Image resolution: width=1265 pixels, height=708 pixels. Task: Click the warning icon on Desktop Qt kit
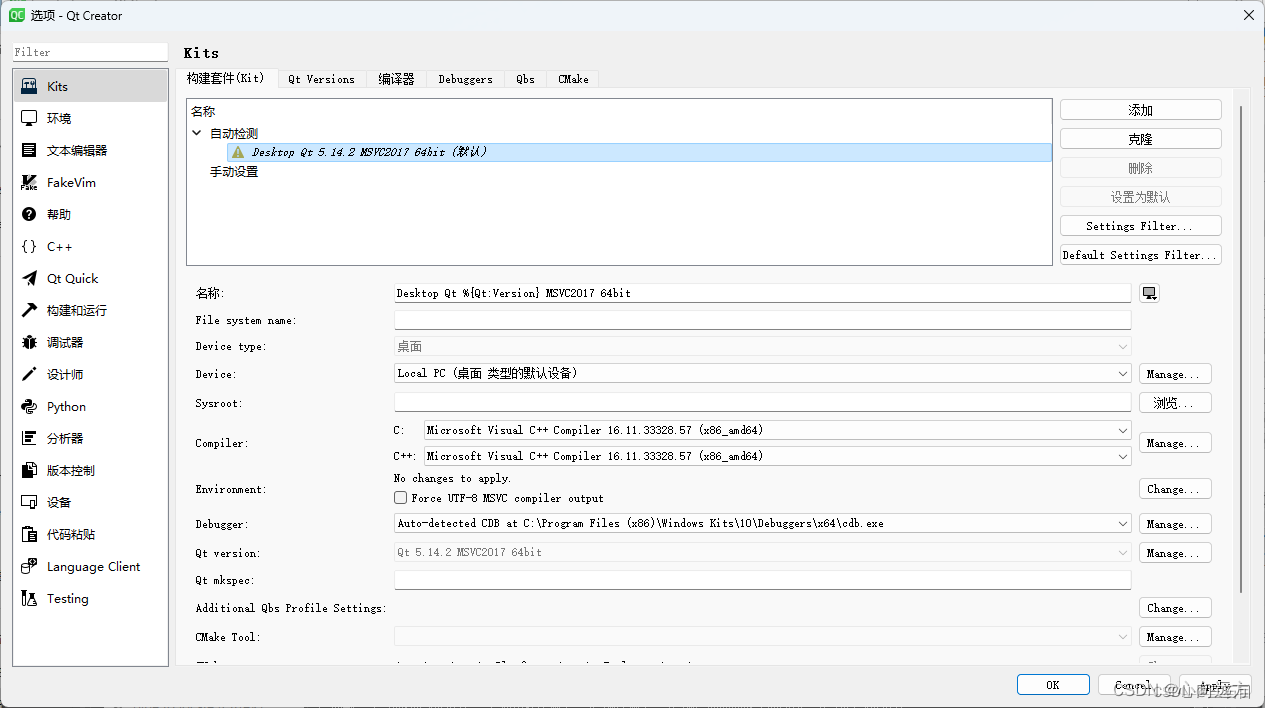pyautogui.click(x=238, y=152)
